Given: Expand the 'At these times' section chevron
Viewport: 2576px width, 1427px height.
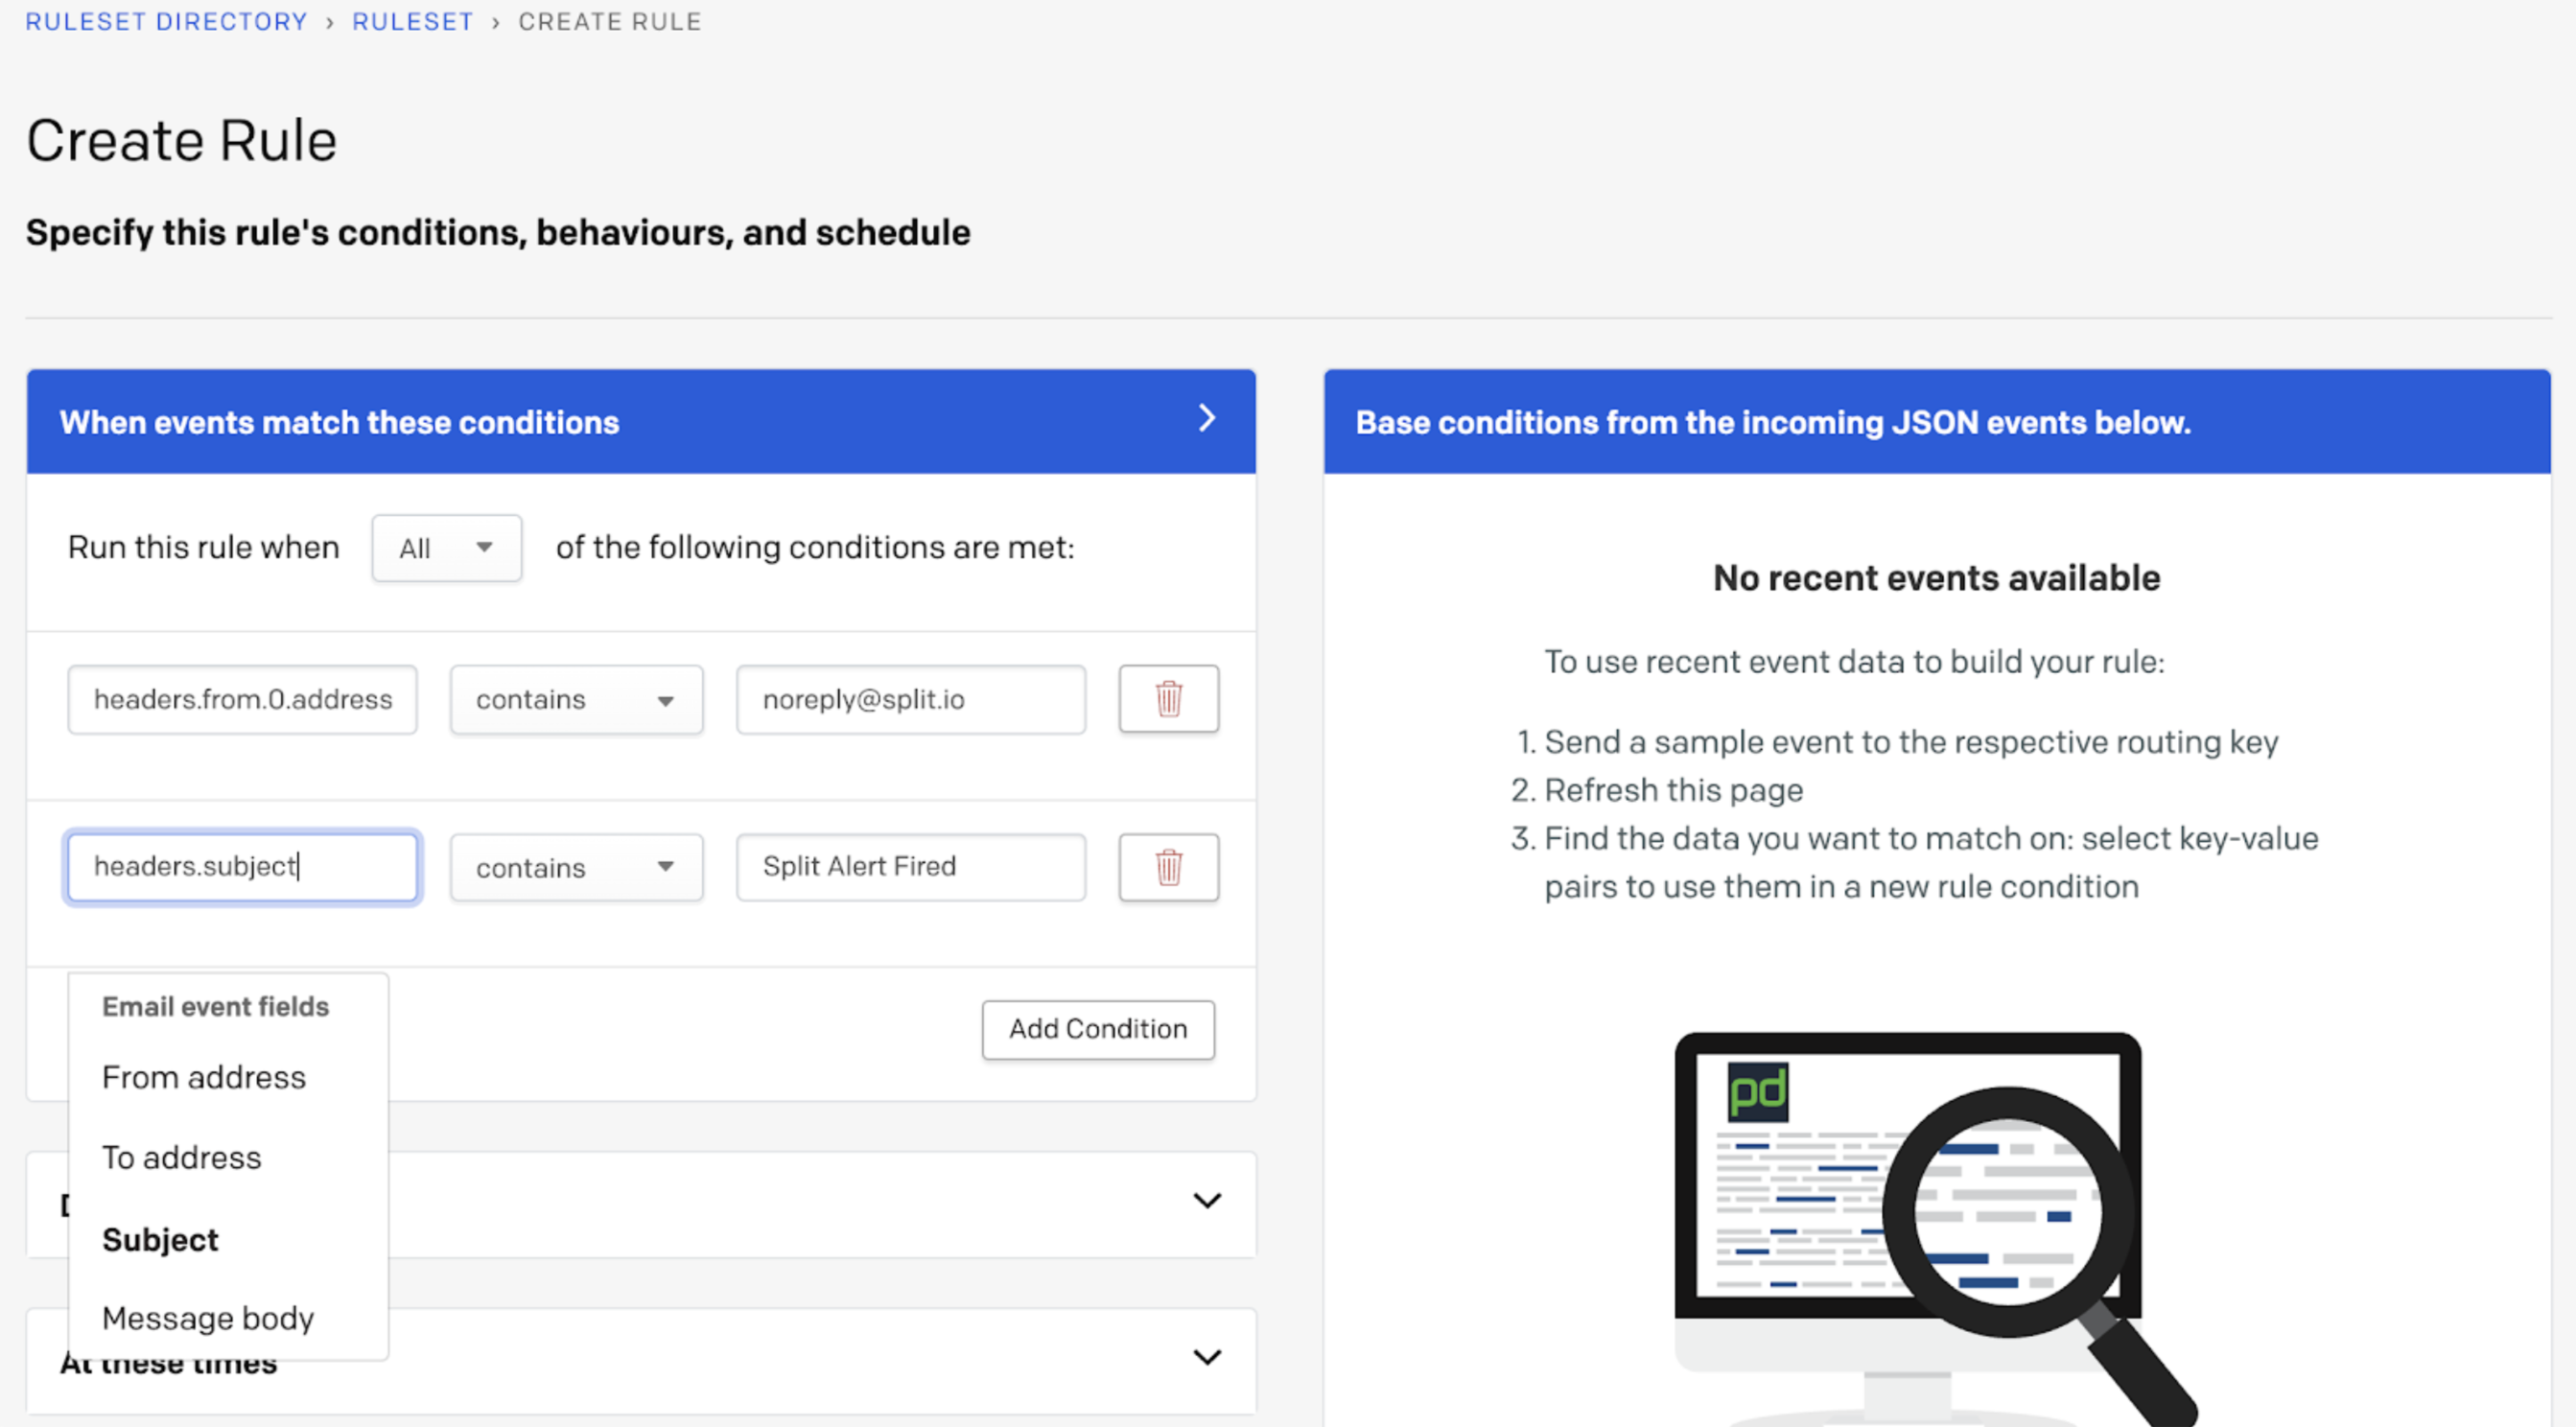Looking at the screenshot, I should (x=1207, y=1357).
